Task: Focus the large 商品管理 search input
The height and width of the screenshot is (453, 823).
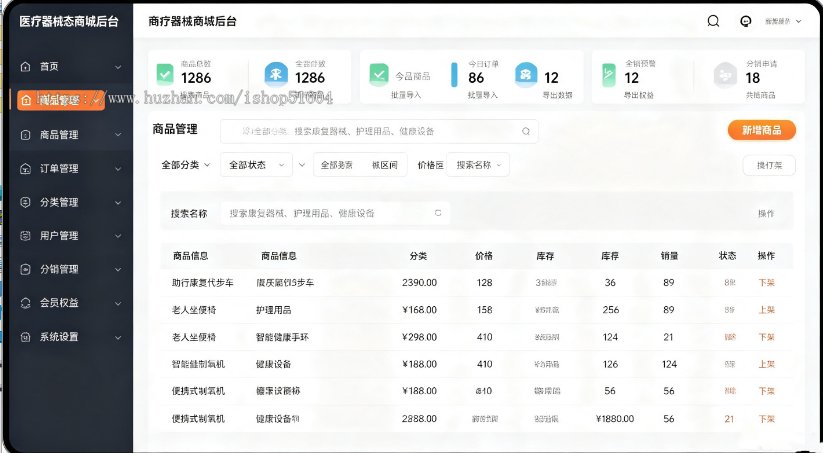Action: point(379,131)
